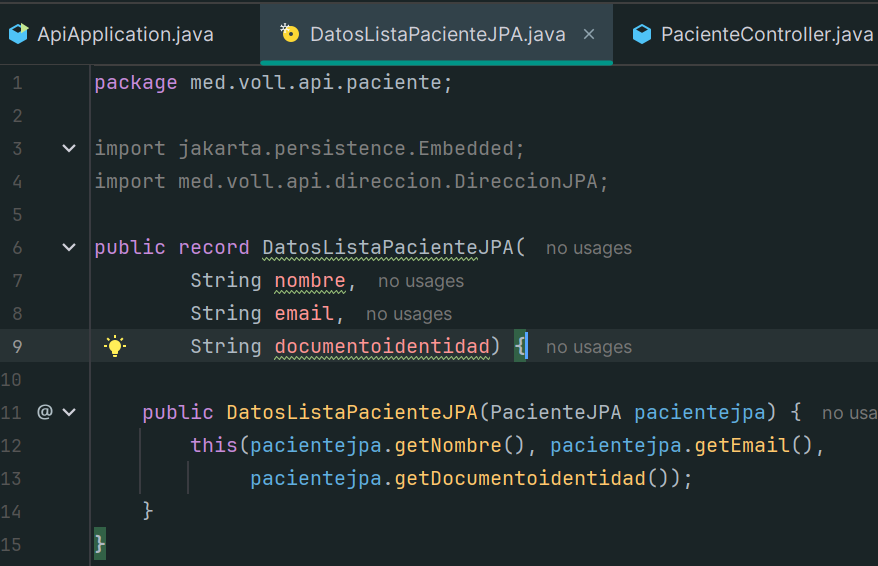878x566 pixels.
Task: Click the 'record' keyword on line 6
Action: [x=213, y=247]
